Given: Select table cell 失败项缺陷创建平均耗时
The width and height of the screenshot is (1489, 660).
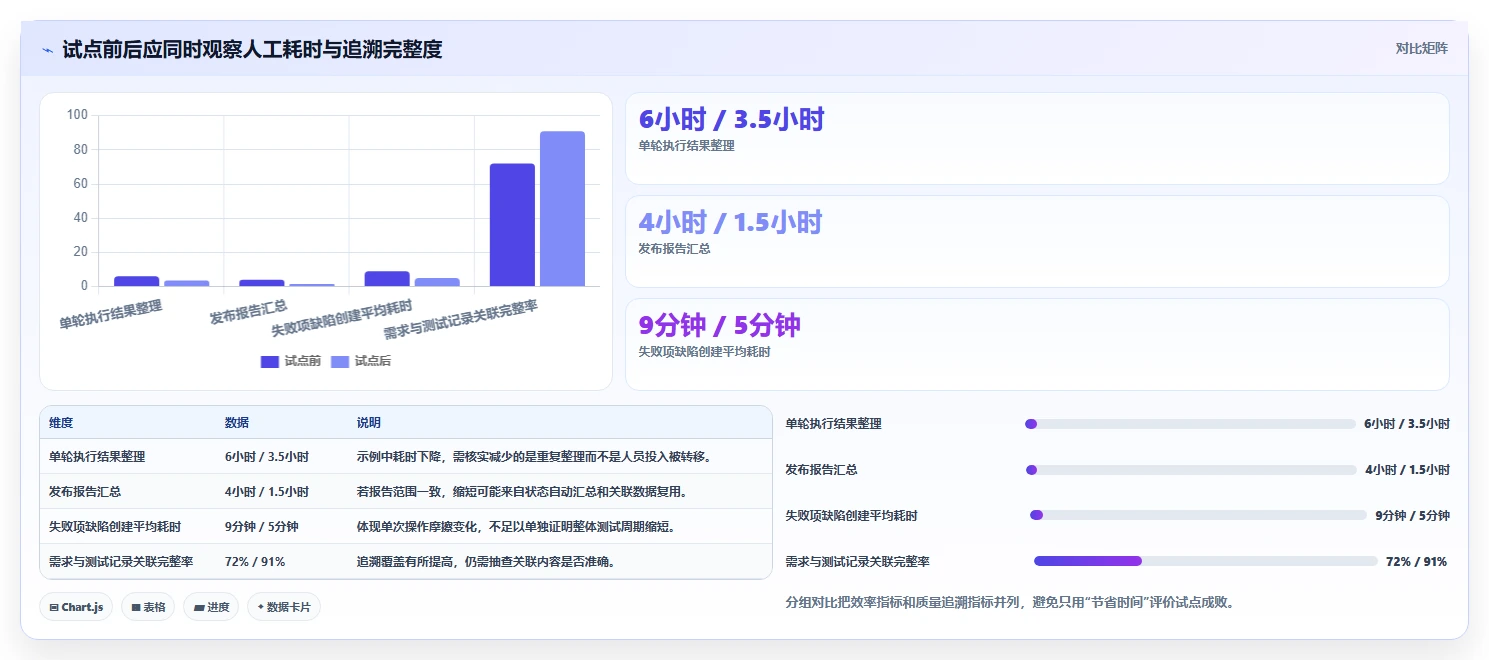Looking at the screenshot, I should pos(115,527).
